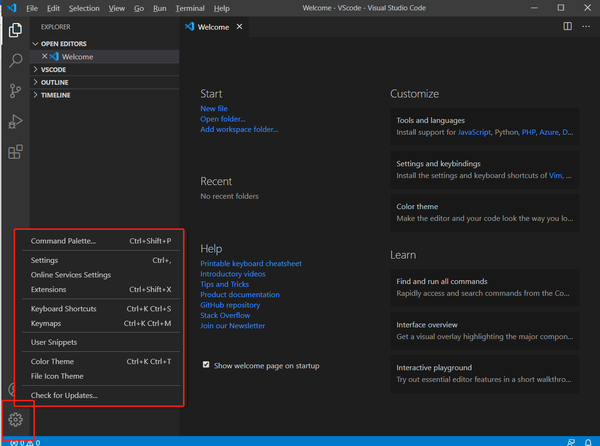
Task: Open the Run and Debug icon
Action: pos(15,122)
